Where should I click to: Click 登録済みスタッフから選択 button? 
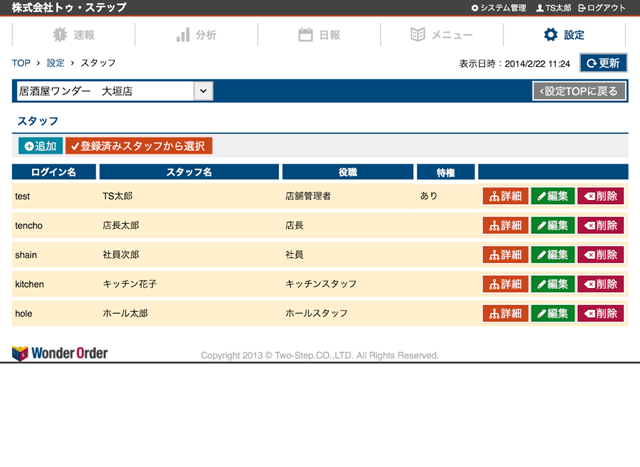click(138, 146)
